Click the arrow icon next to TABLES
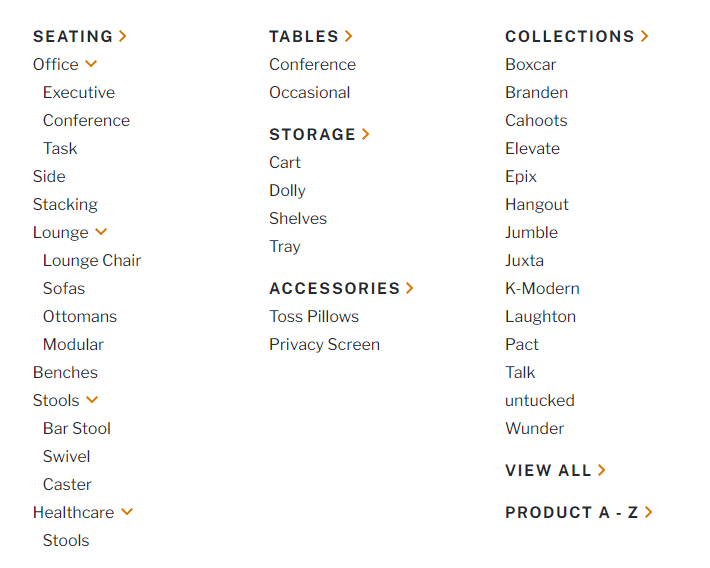The width and height of the screenshot is (710, 568). tap(348, 36)
